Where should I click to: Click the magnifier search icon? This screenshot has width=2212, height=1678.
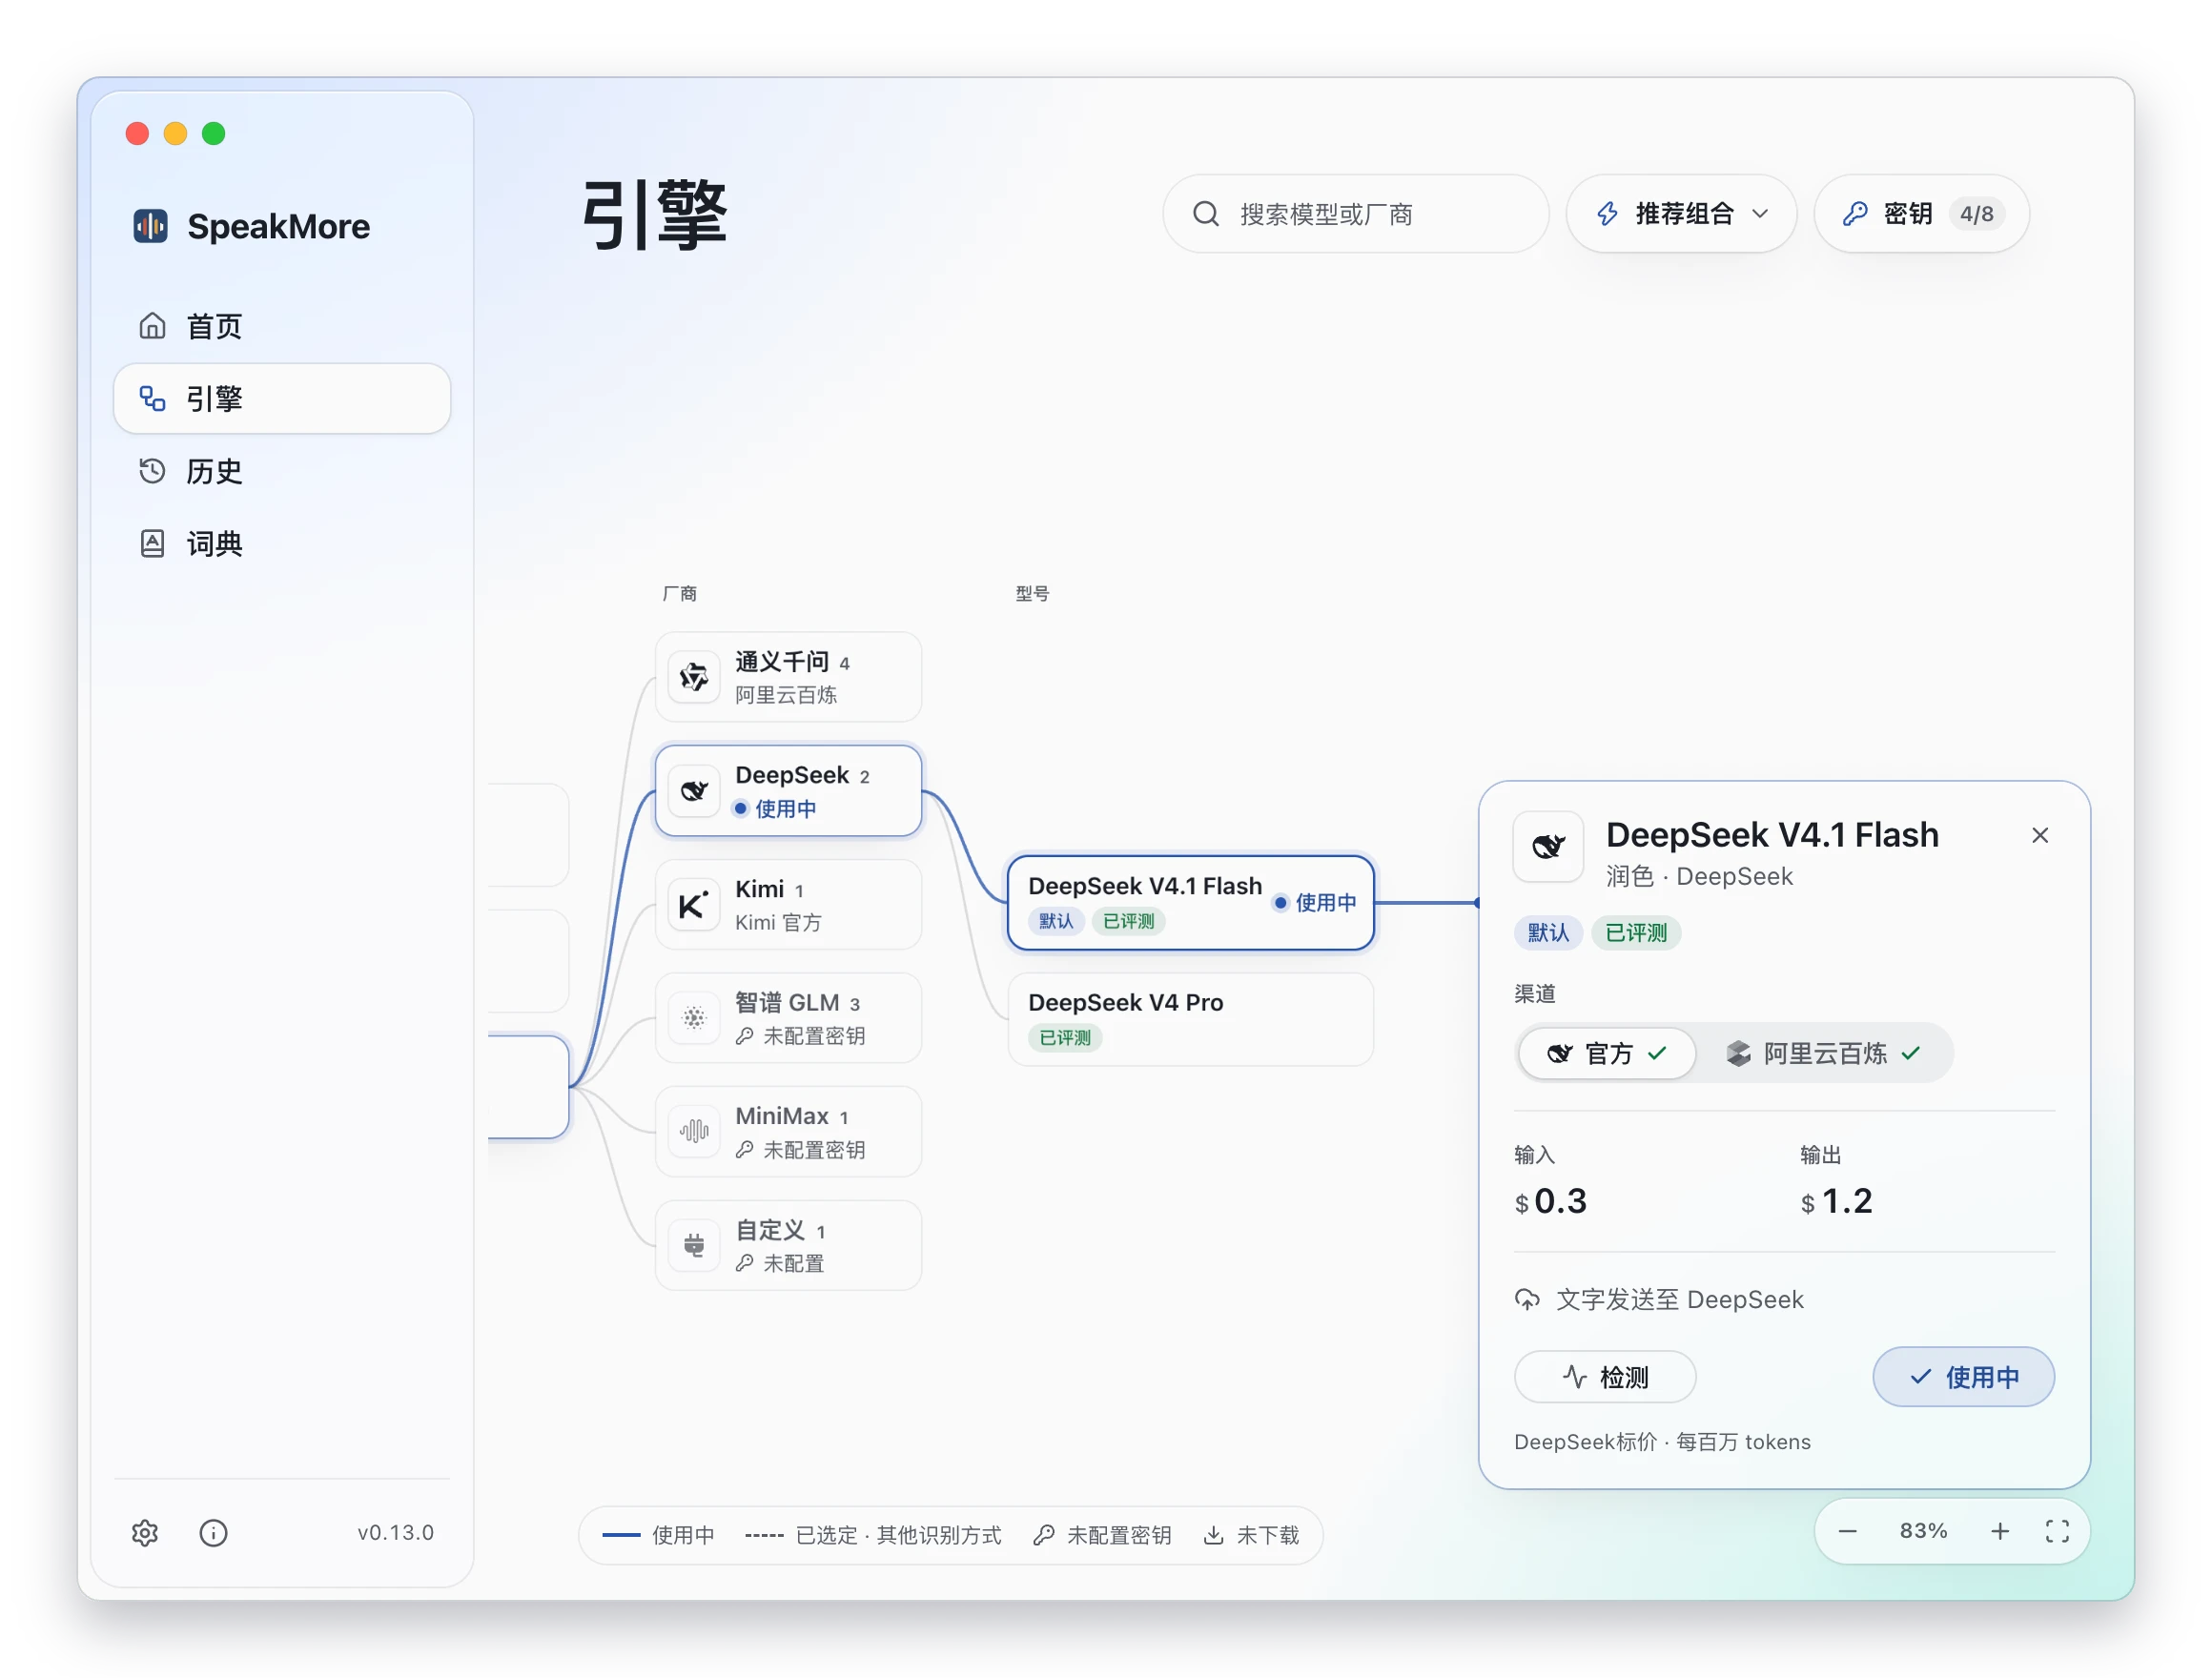click(x=1206, y=214)
